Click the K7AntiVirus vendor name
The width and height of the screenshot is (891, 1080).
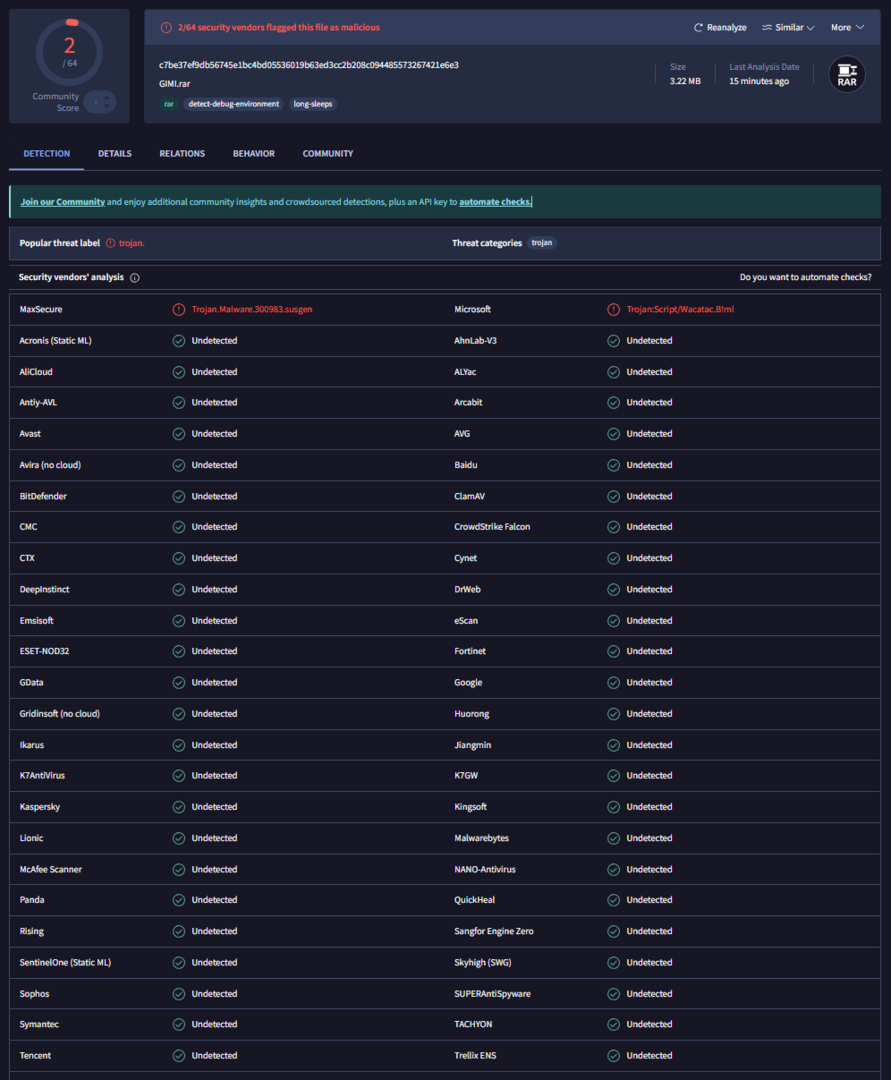coord(42,776)
